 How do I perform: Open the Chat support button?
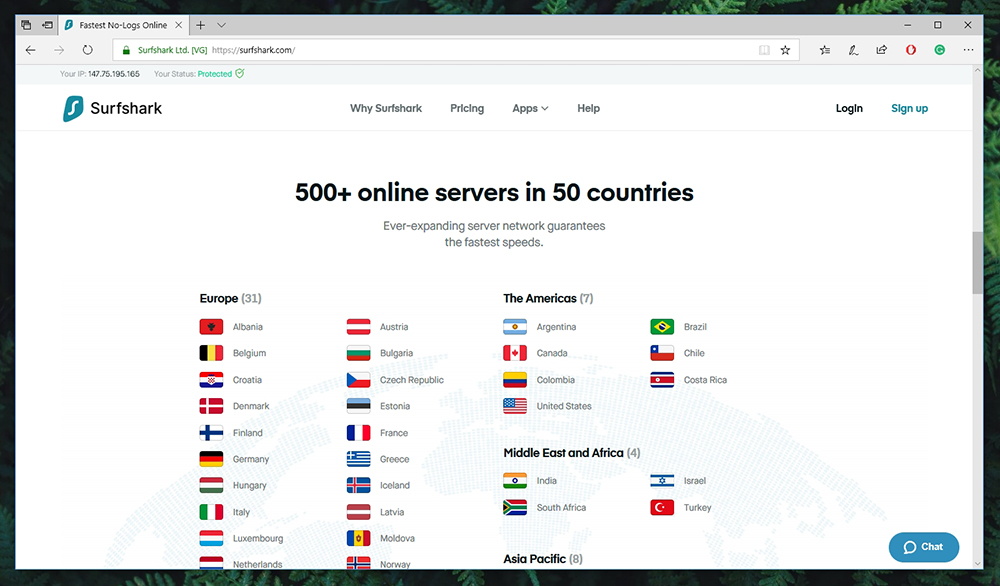[x=923, y=547]
